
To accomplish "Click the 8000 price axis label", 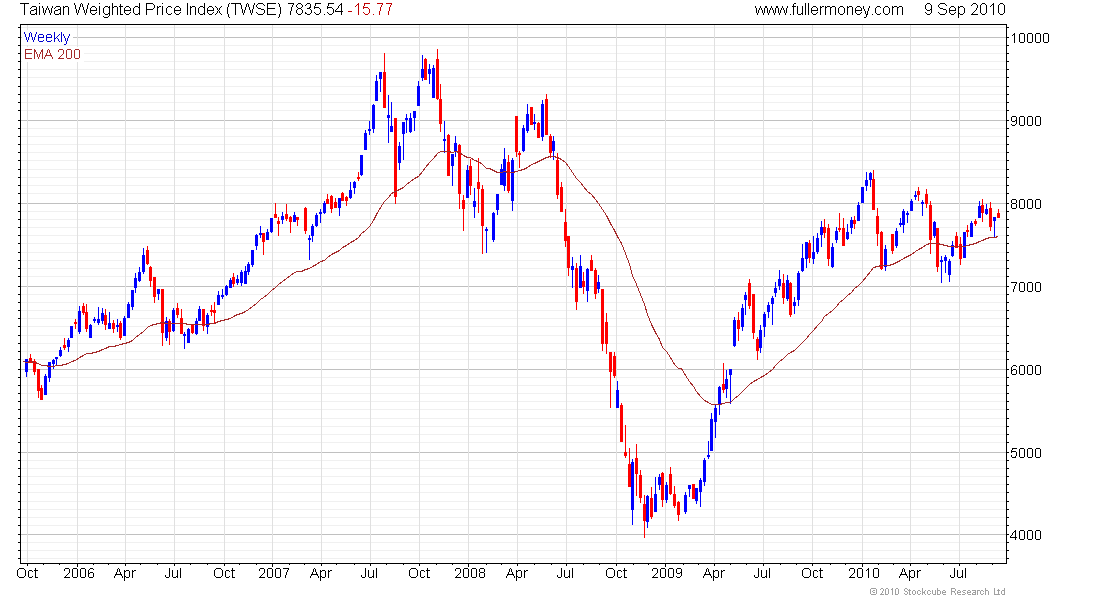I will [x=1026, y=204].
